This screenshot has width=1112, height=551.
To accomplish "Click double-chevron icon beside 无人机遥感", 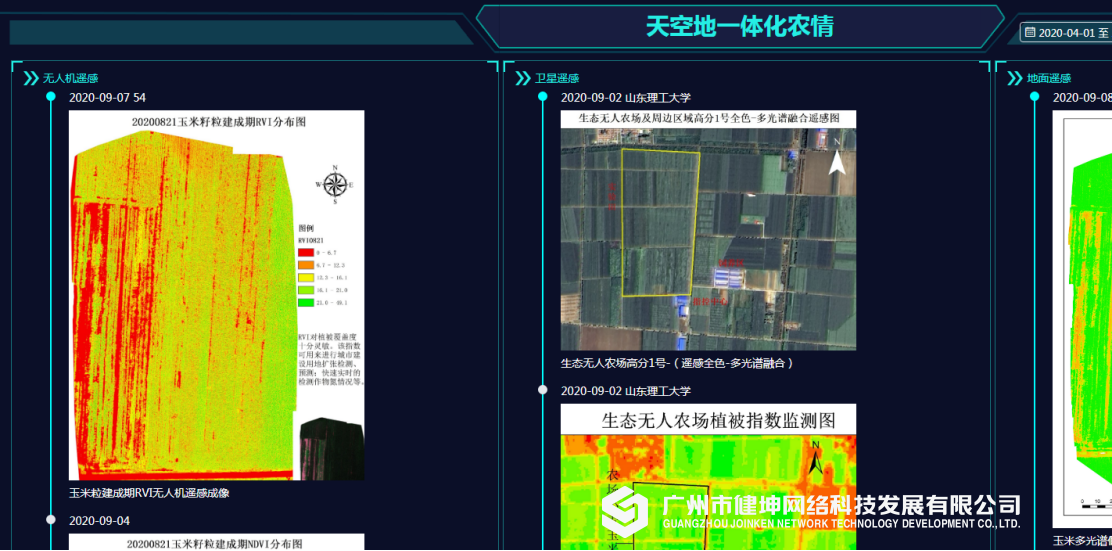I will click(x=31, y=78).
